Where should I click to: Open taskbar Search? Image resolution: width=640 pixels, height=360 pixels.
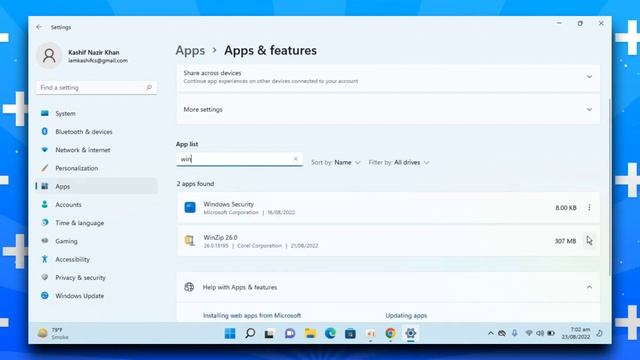pos(250,333)
